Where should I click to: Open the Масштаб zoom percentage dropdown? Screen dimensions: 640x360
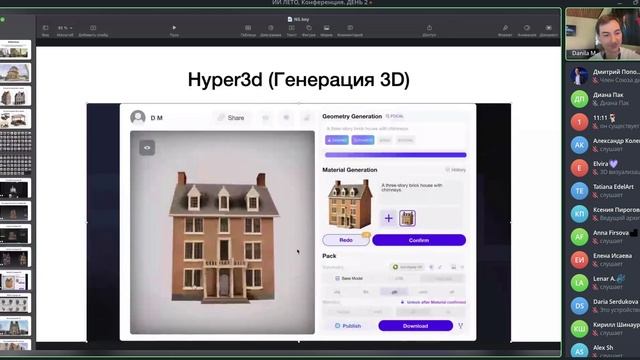point(64,28)
